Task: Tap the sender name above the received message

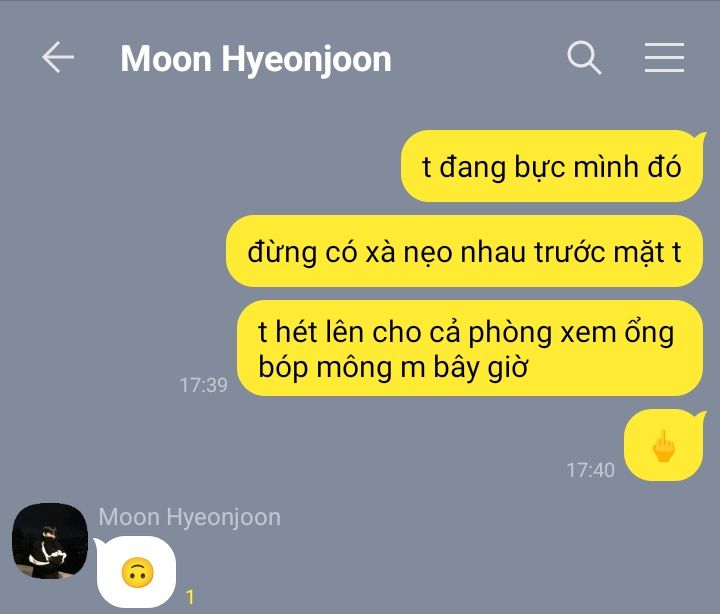Action: (190, 517)
